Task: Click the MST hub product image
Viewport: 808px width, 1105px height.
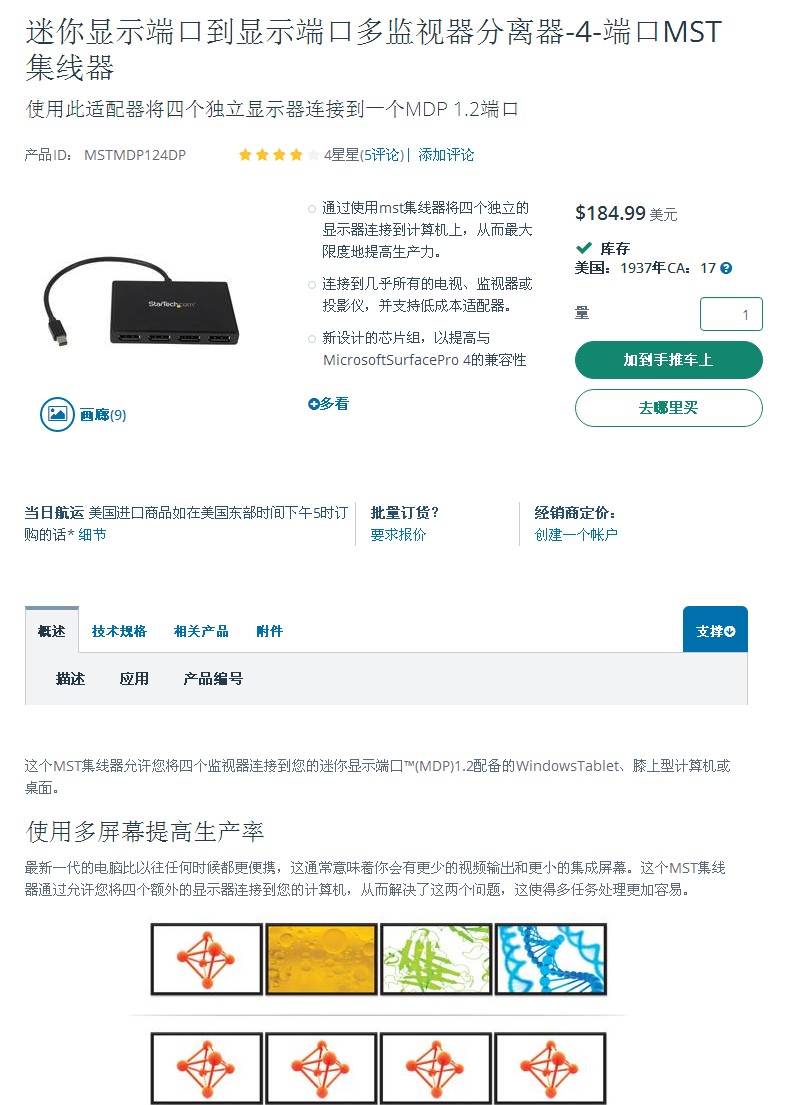Action: pos(141,301)
